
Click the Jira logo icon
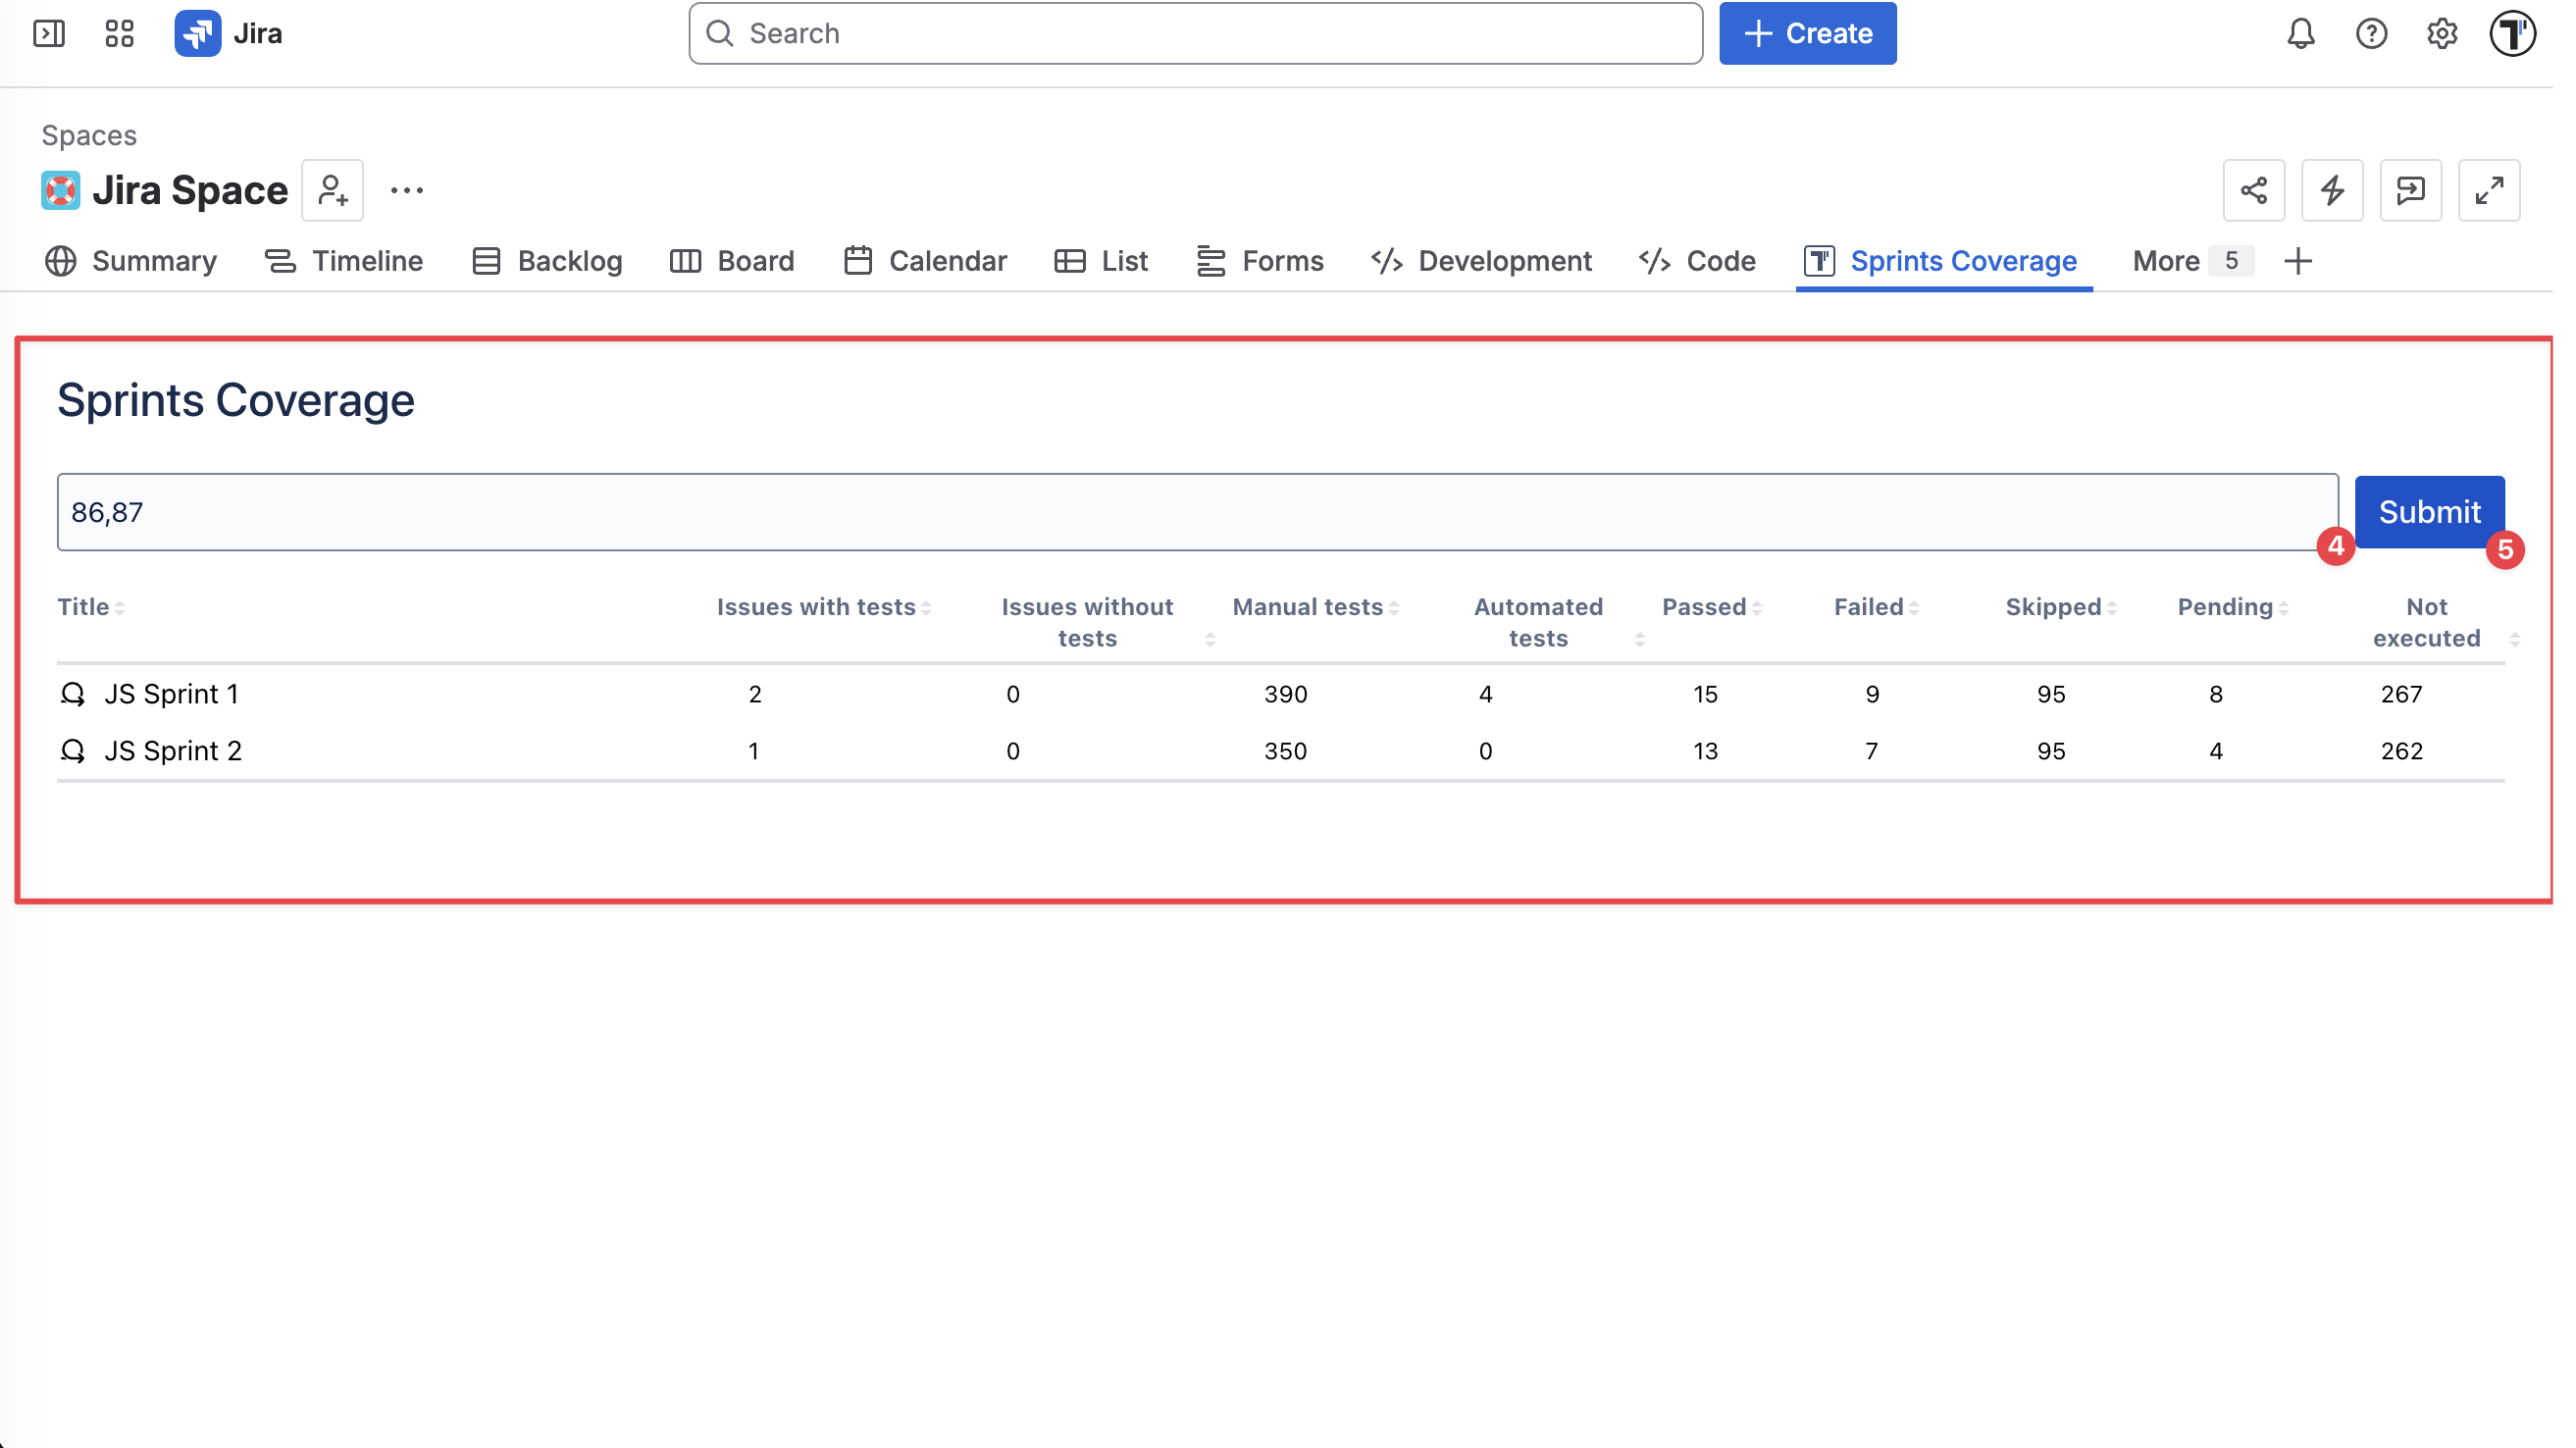(198, 33)
